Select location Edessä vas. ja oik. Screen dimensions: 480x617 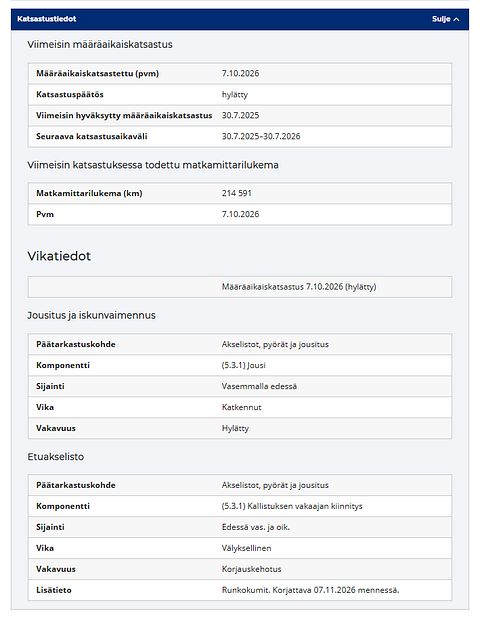click(x=256, y=527)
